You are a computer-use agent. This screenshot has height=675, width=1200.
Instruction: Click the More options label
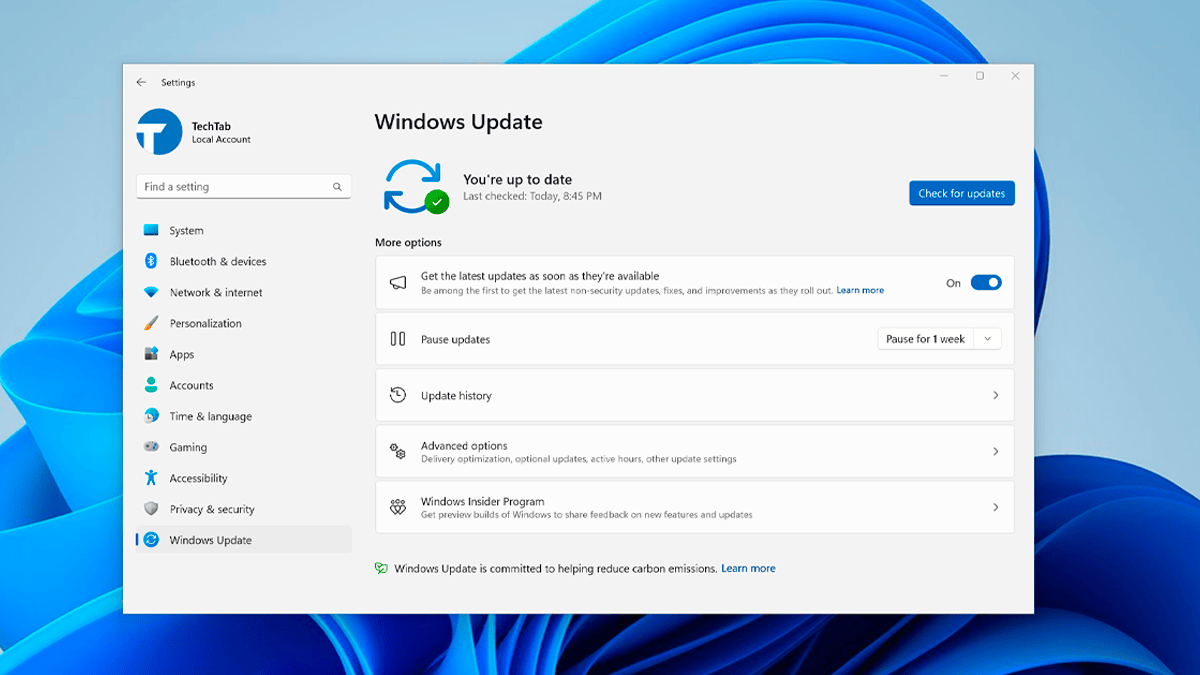click(x=408, y=243)
